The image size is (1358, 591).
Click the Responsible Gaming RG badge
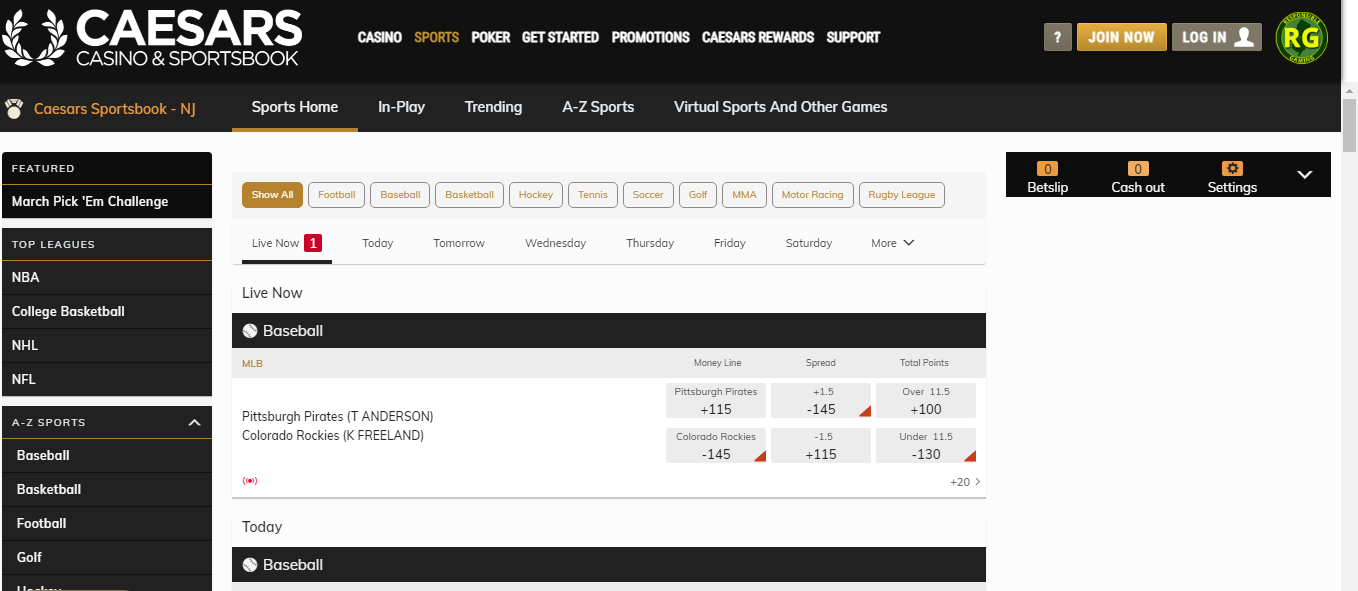pos(1302,38)
